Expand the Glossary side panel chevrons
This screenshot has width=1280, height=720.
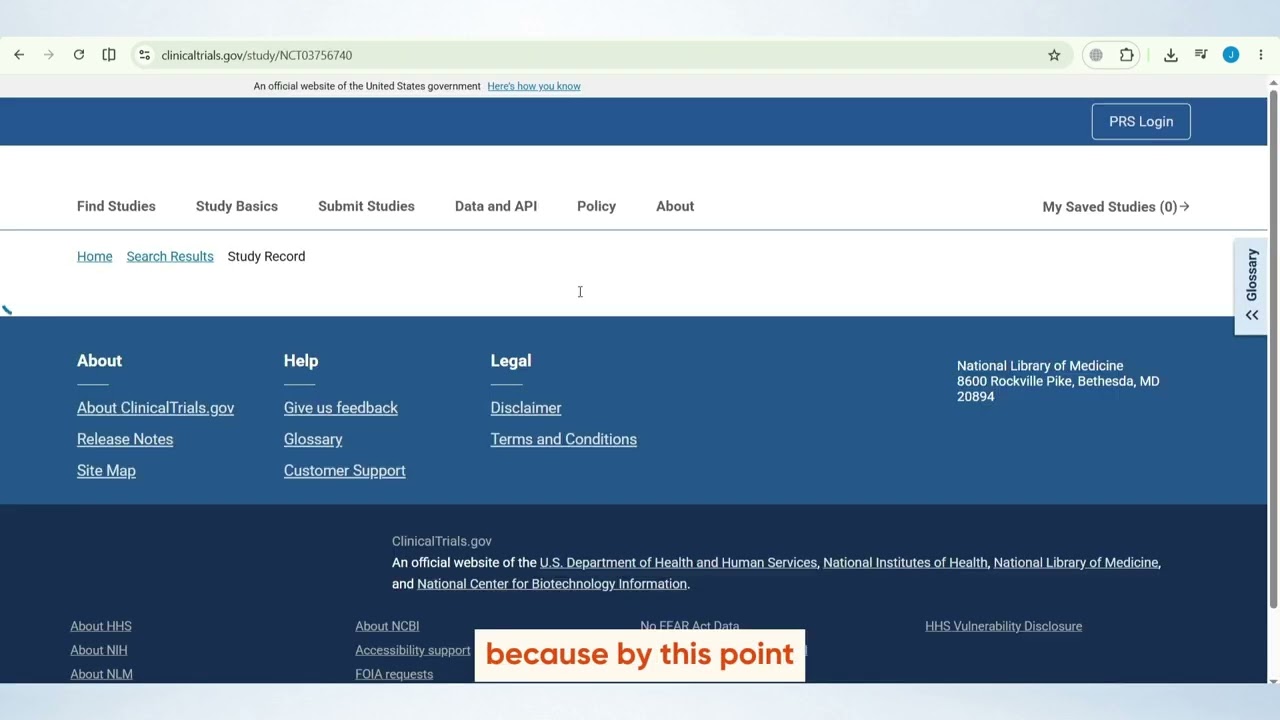click(x=1251, y=315)
